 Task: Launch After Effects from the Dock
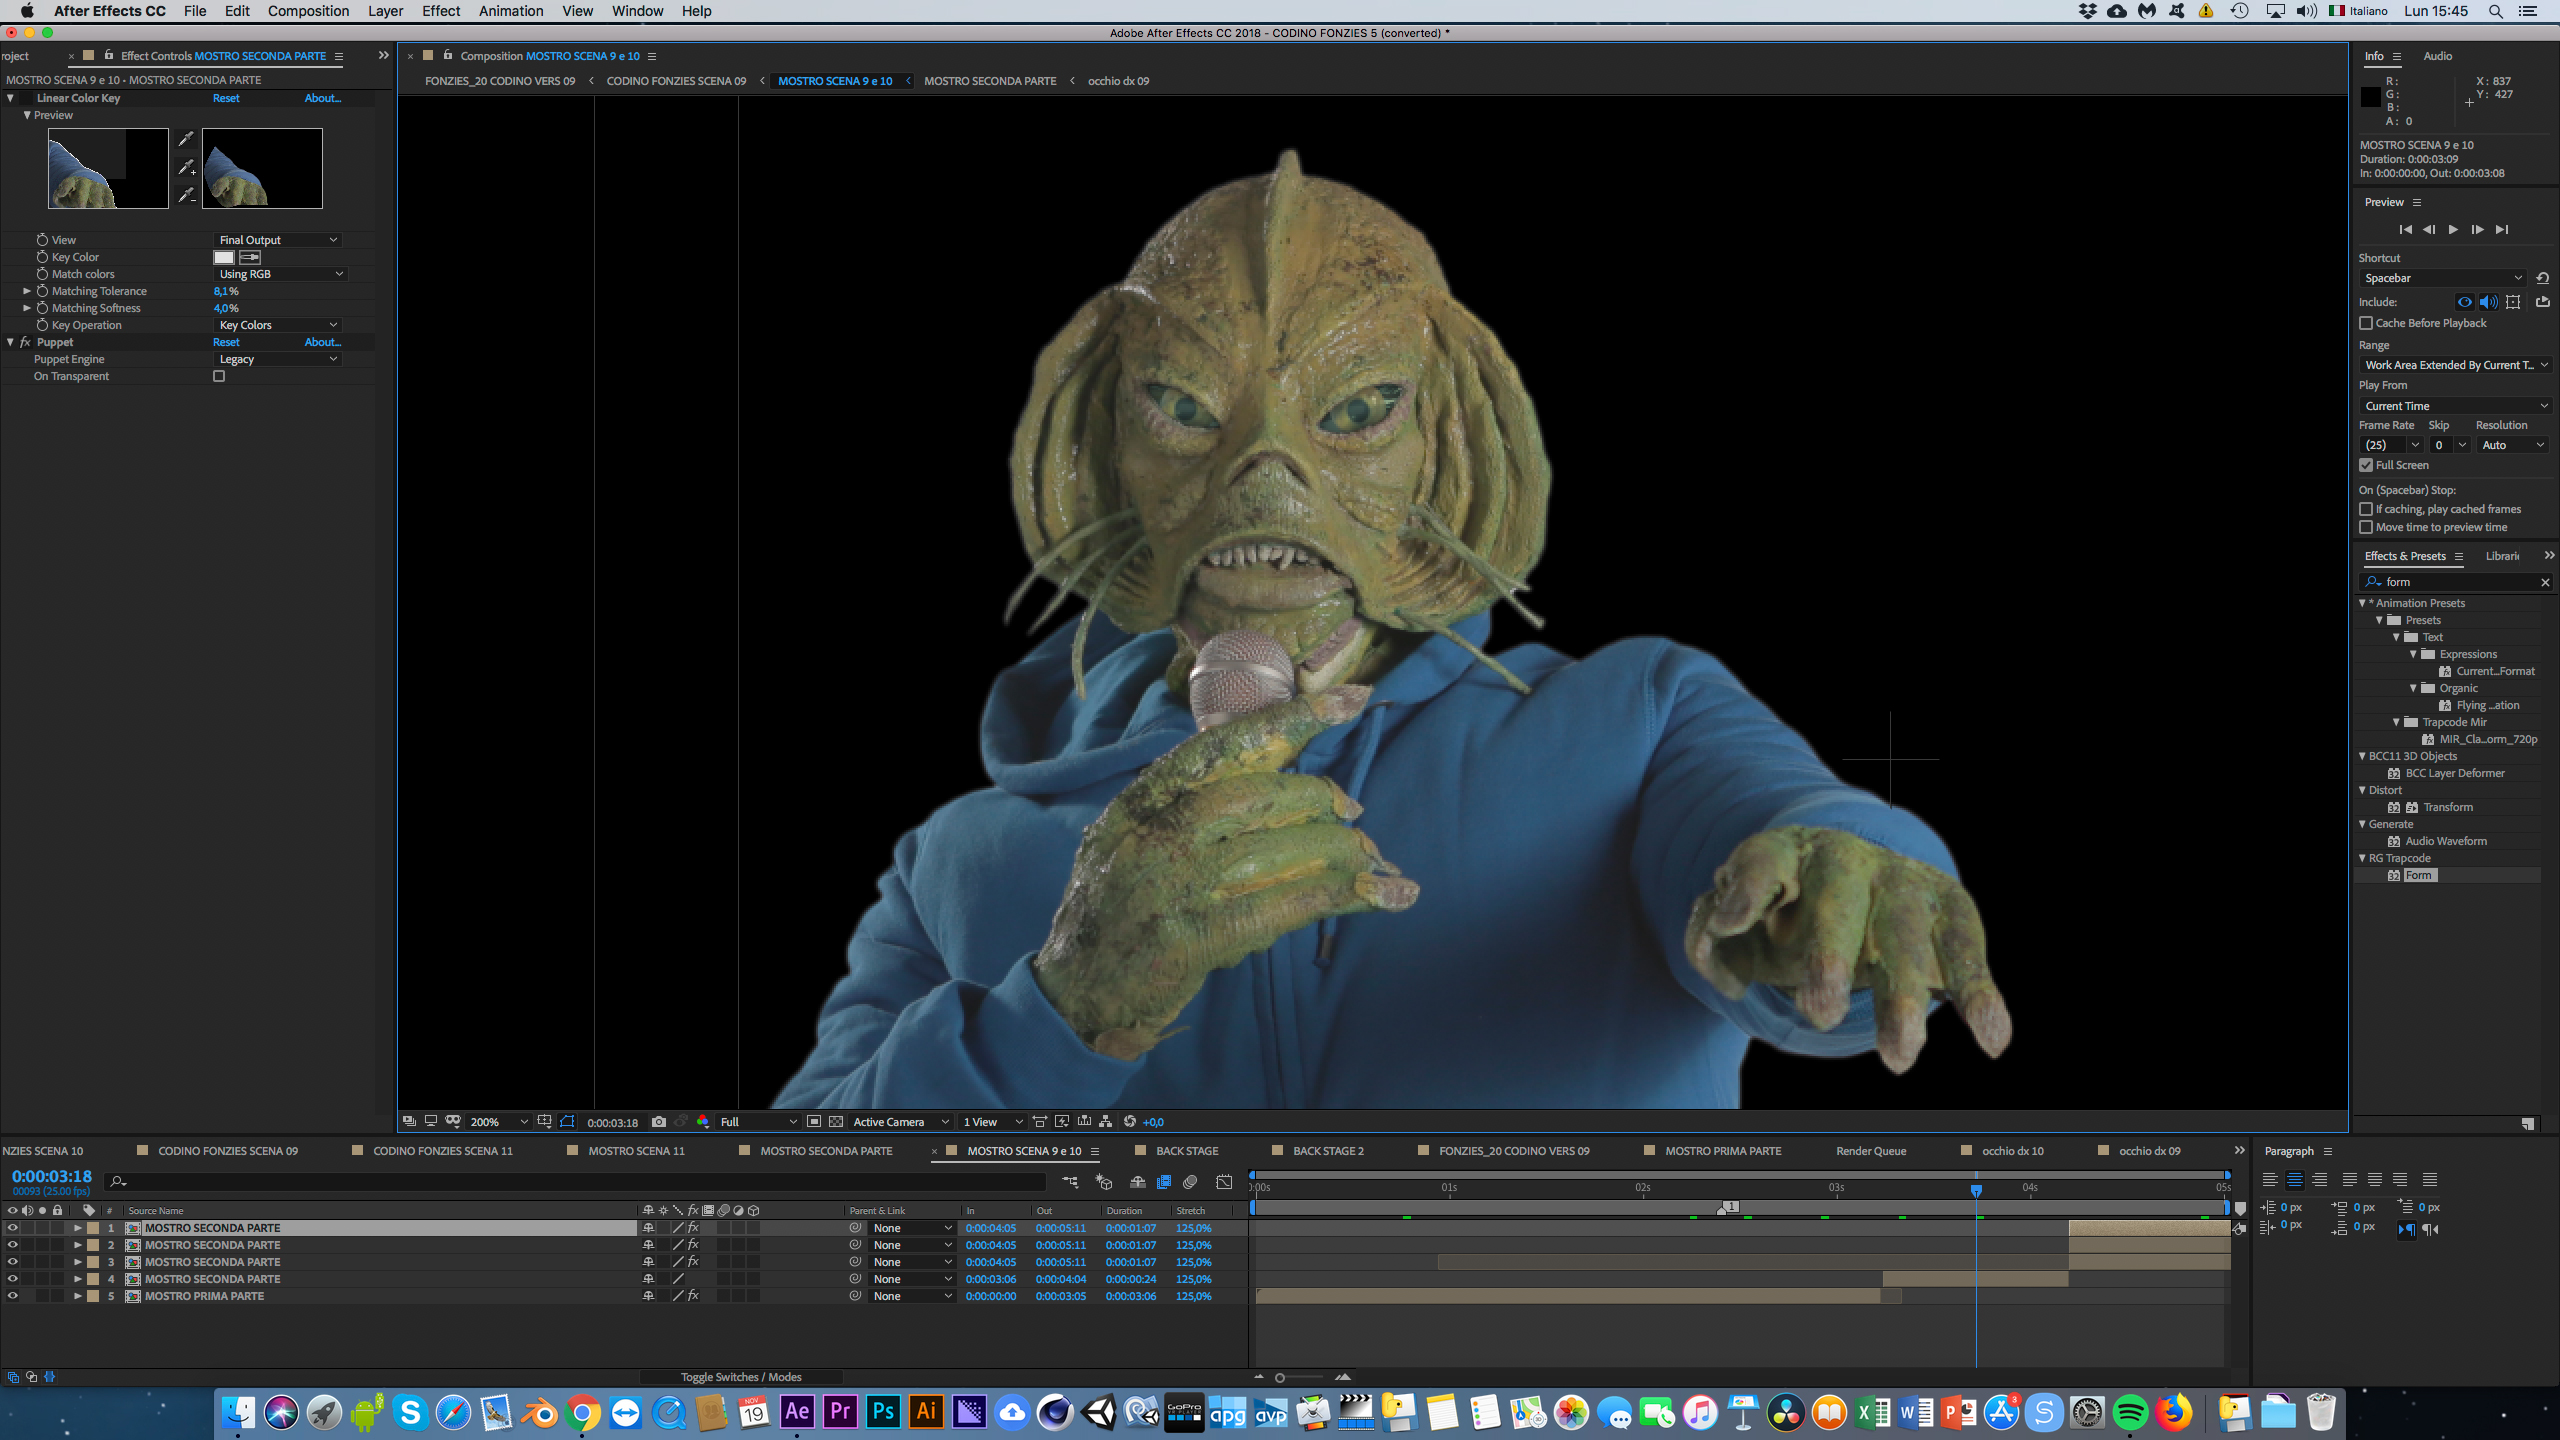point(797,1412)
